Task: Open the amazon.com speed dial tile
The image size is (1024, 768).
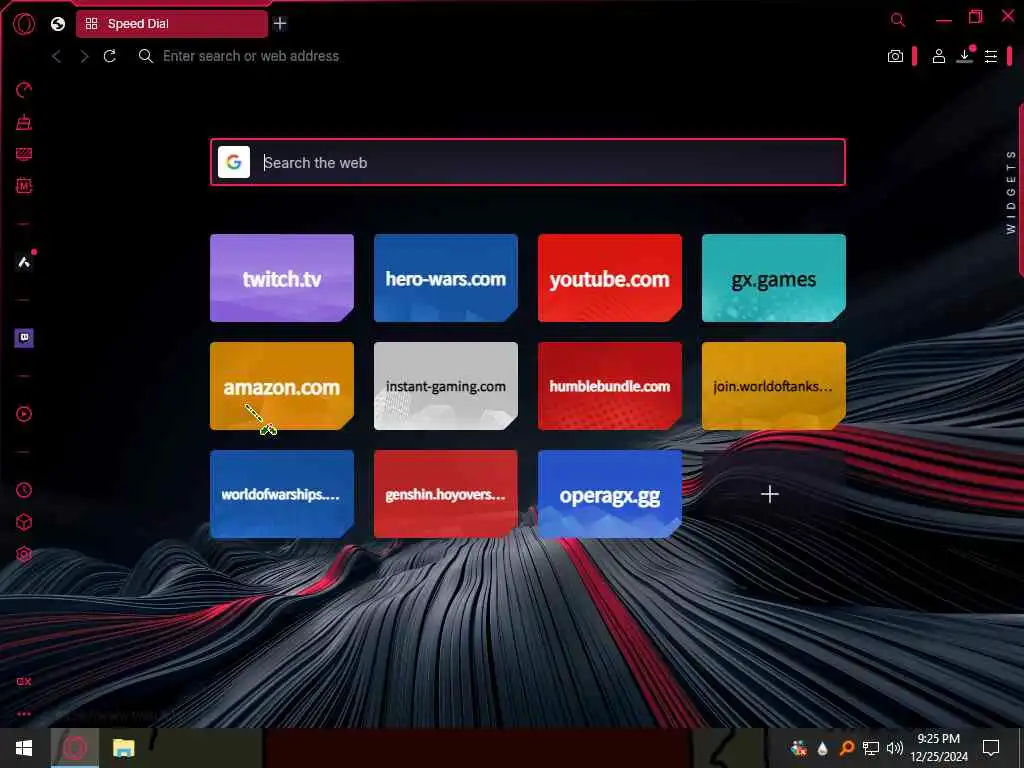Action: [281, 386]
